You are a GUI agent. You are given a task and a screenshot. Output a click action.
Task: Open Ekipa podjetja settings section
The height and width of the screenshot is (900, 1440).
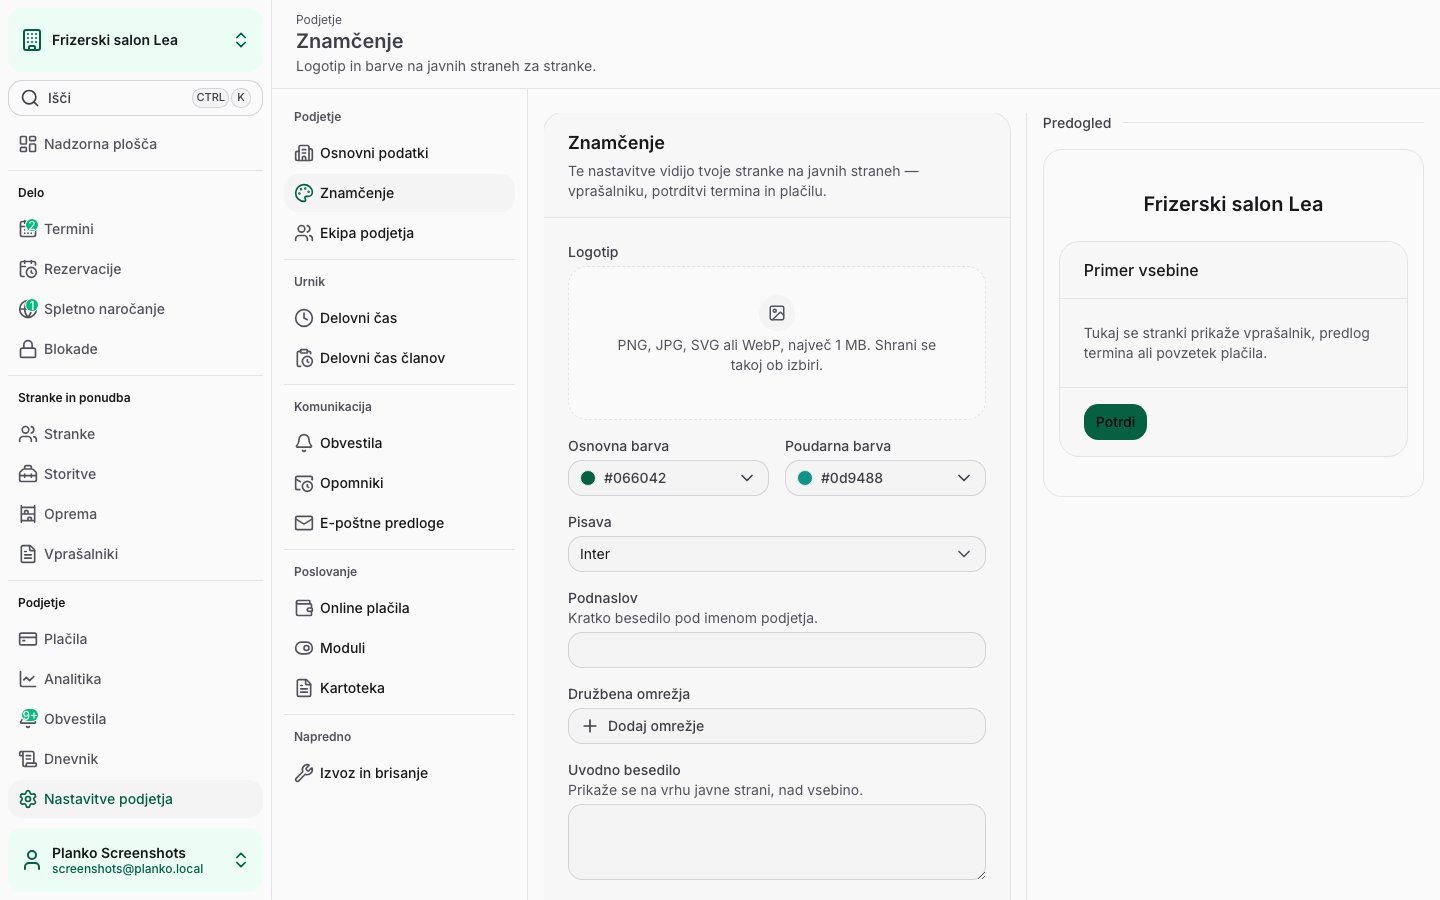point(399,233)
